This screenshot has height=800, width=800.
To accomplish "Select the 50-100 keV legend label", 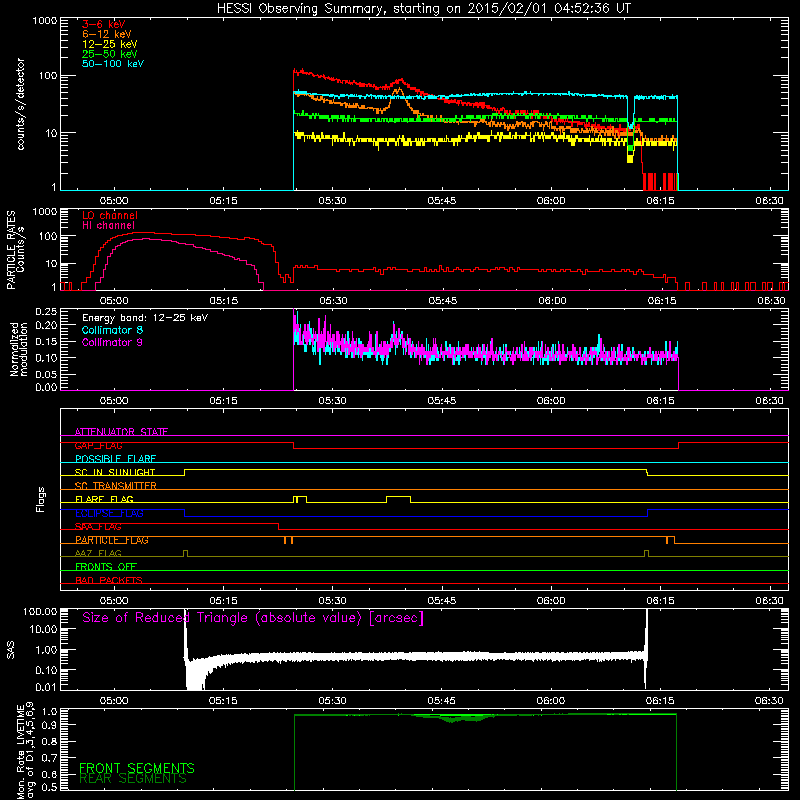I will click(113, 64).
